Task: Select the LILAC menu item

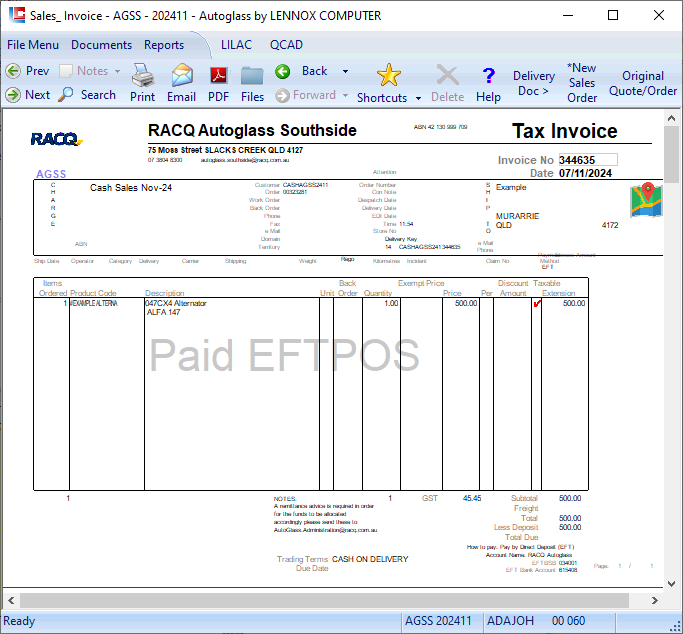Action: tap(236, 45)
